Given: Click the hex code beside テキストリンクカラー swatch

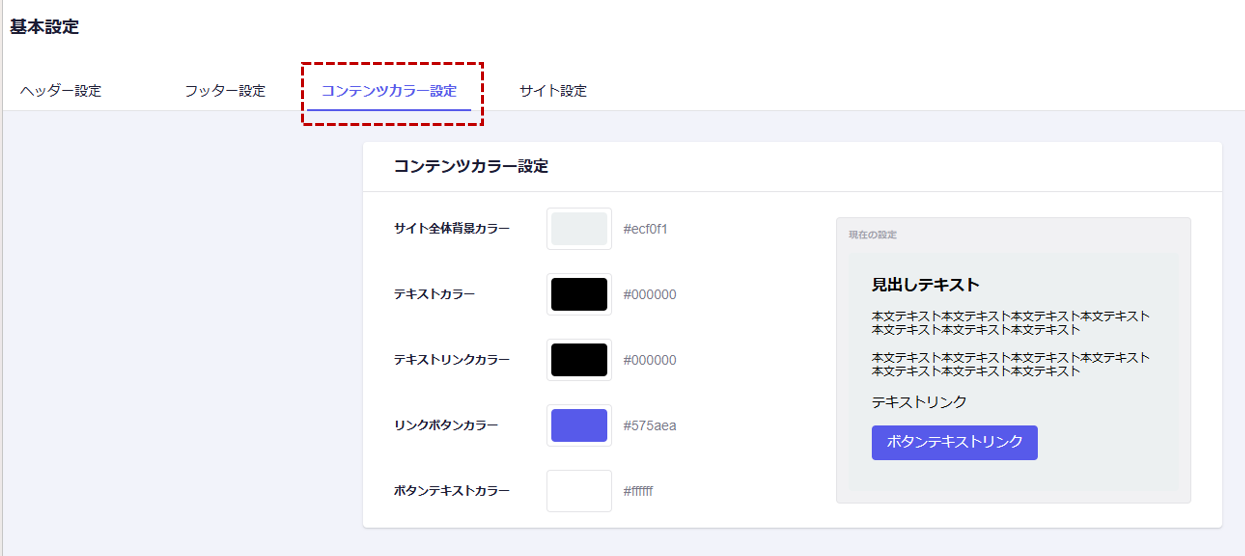Looking at the screenshot, I should (x=650, y=360).
